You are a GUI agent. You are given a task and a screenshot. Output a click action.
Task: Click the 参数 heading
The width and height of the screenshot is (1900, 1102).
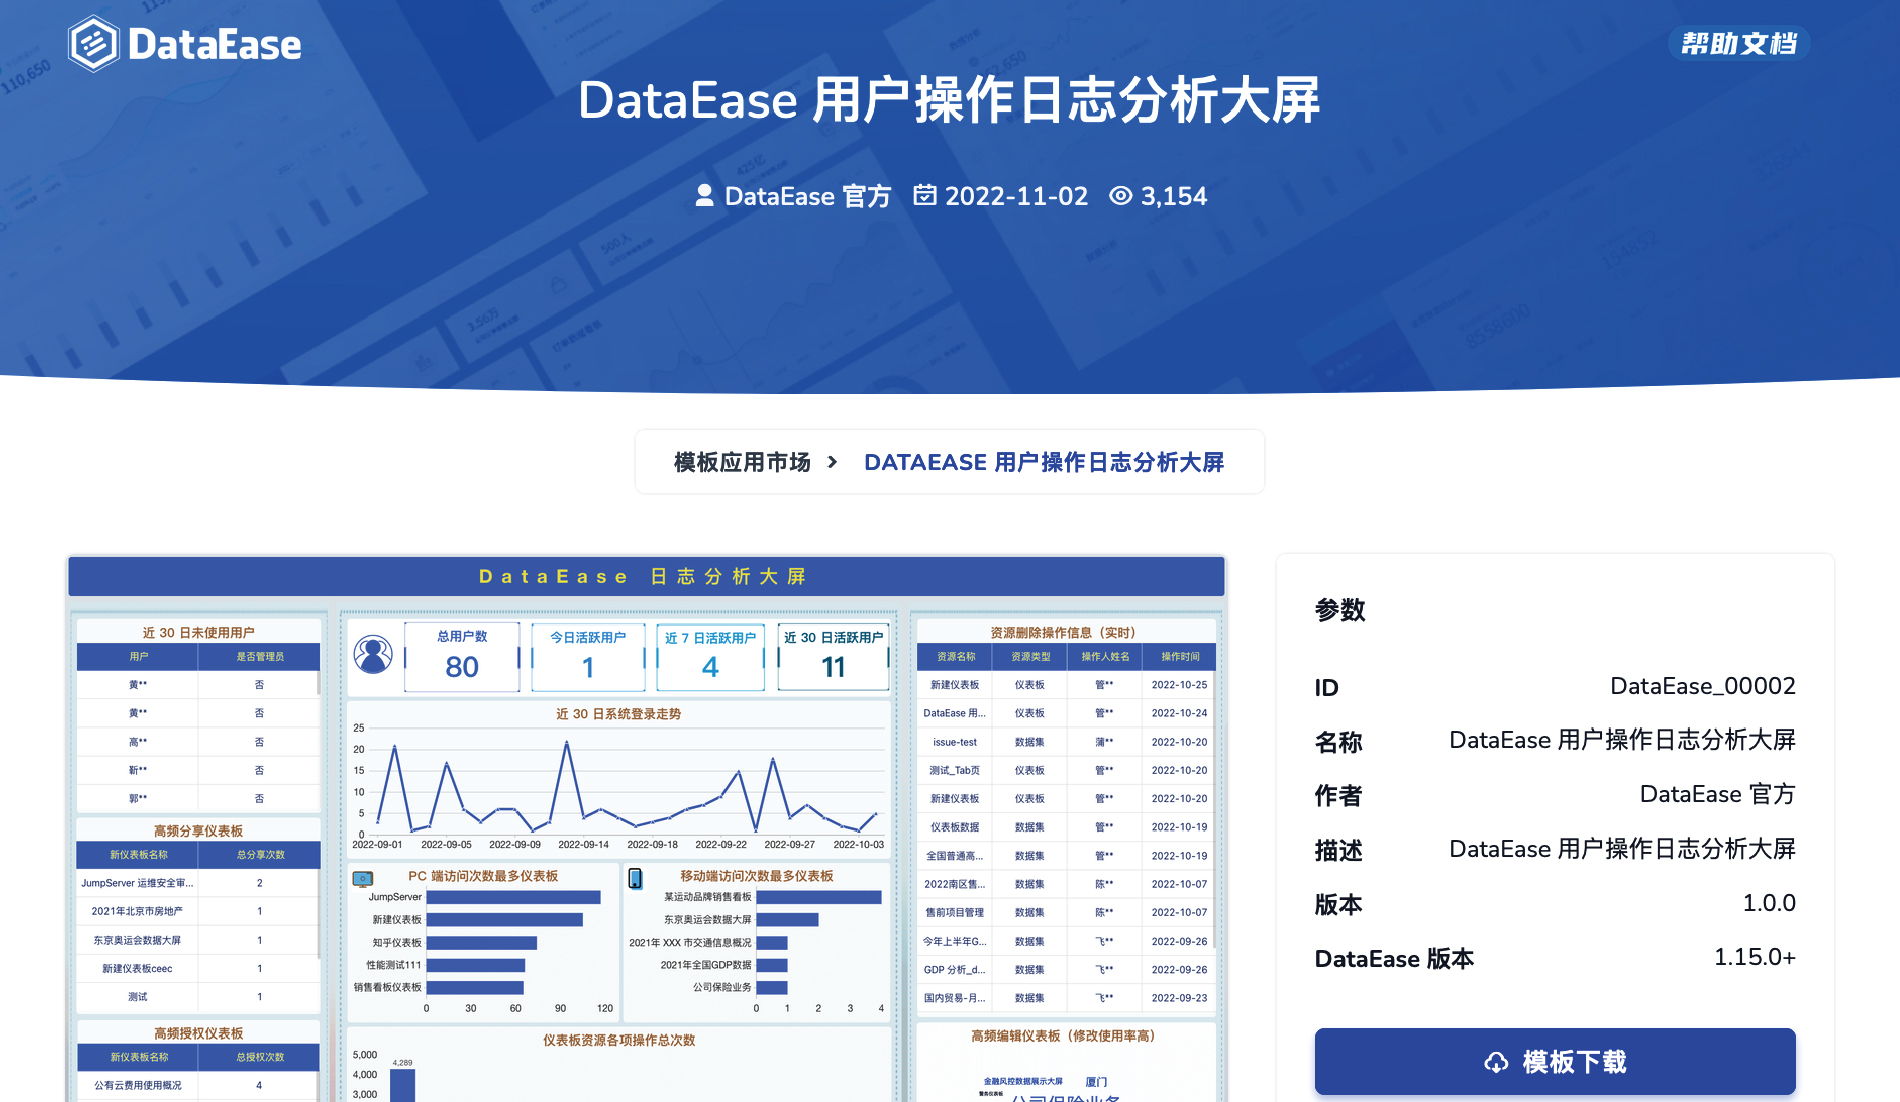1340,610
